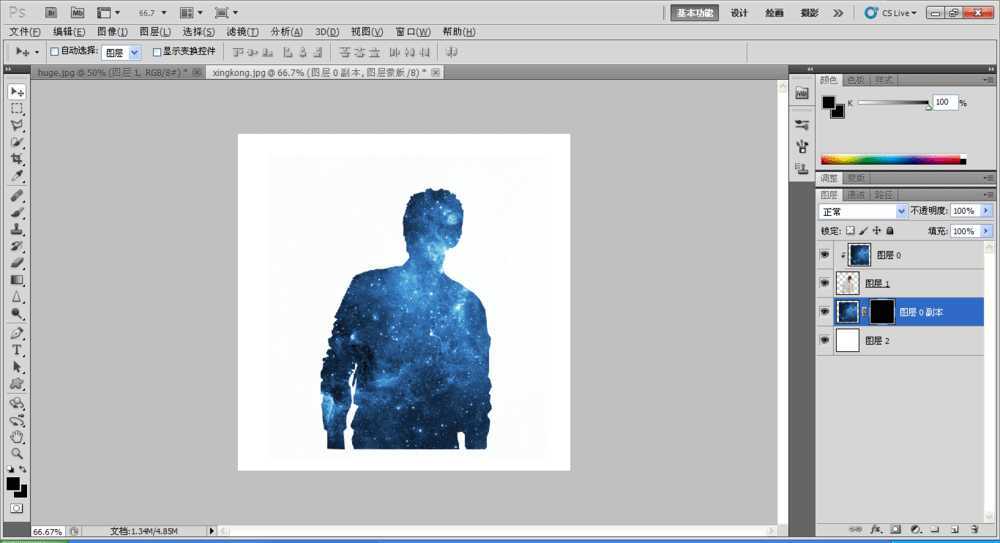The width and height of the screenshot is (1000, 543).
Task: Click the layer style fx icon
Action: 874,528
